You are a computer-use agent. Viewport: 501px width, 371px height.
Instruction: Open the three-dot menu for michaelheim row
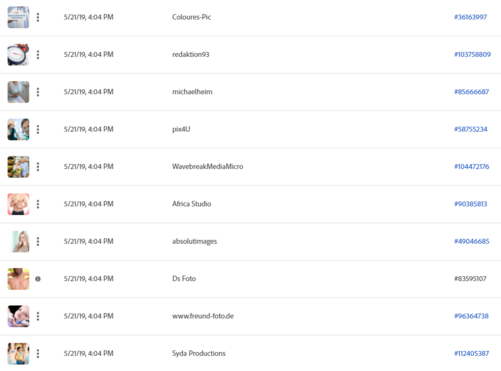click(38, 92)
